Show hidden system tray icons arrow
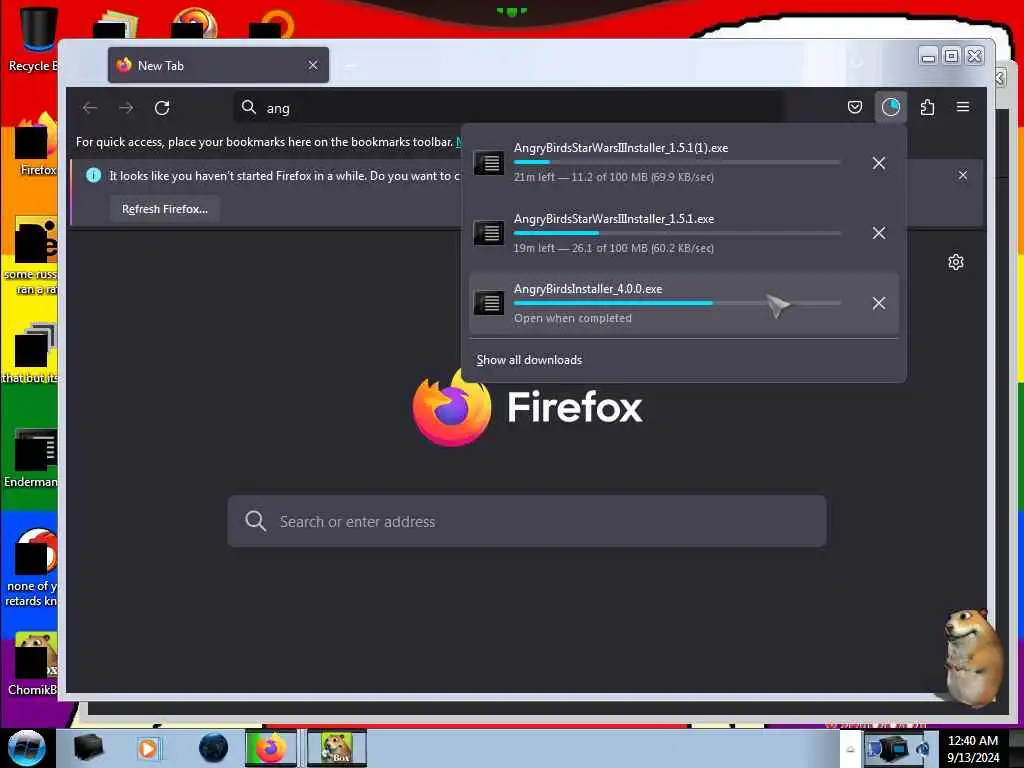The width and height of the screenshot is (1024, 768). [x=850, y=749]
